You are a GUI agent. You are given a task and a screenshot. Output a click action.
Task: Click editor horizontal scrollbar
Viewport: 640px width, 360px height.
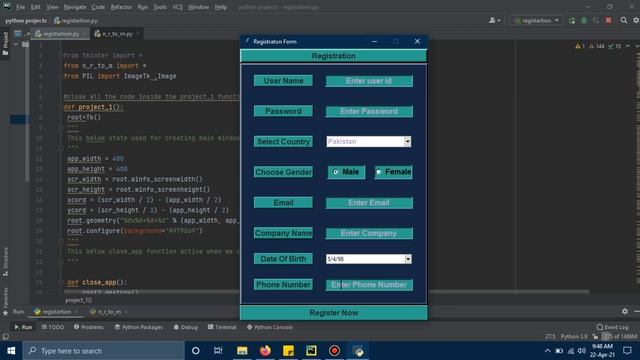327,291
